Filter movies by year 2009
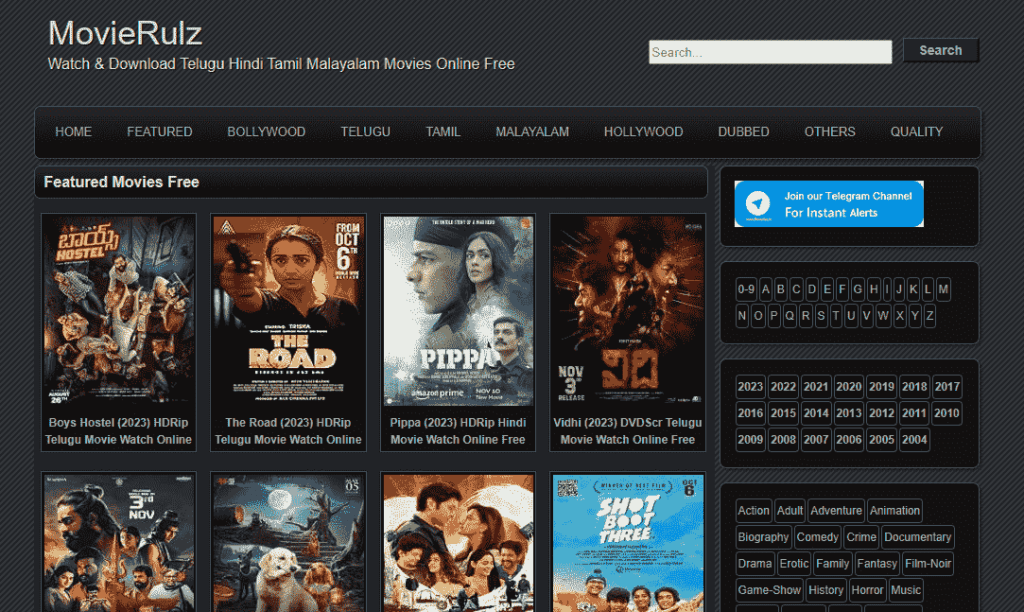The image size is (1024, 612). tap(750, 440)
